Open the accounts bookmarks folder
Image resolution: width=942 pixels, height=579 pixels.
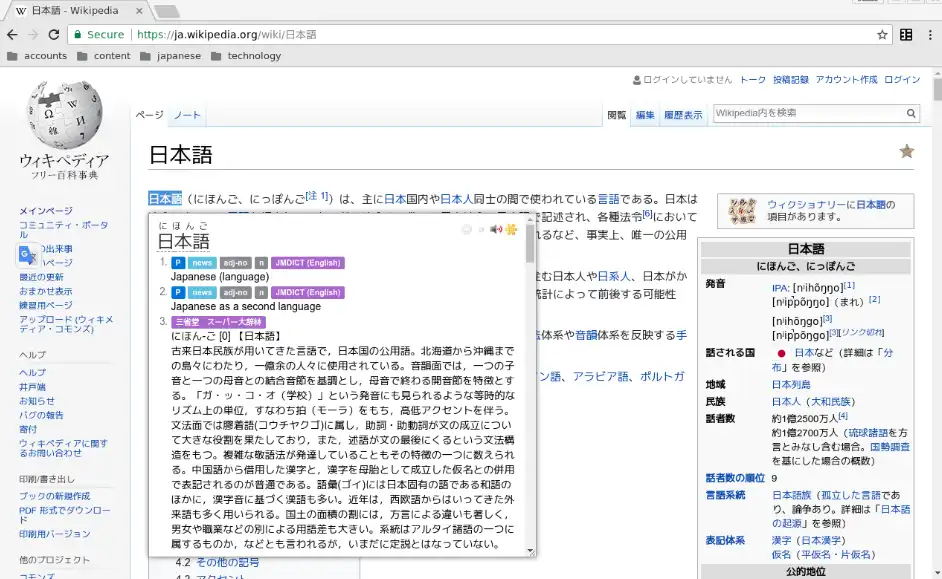[x=37, y=56]
